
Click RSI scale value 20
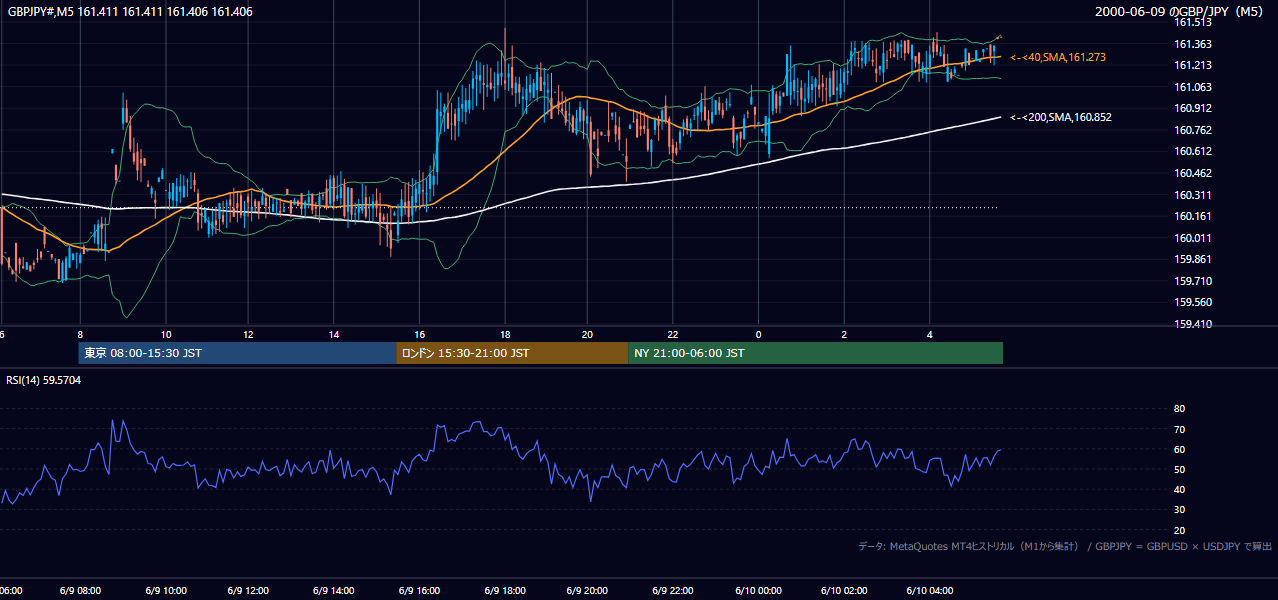1180,530
